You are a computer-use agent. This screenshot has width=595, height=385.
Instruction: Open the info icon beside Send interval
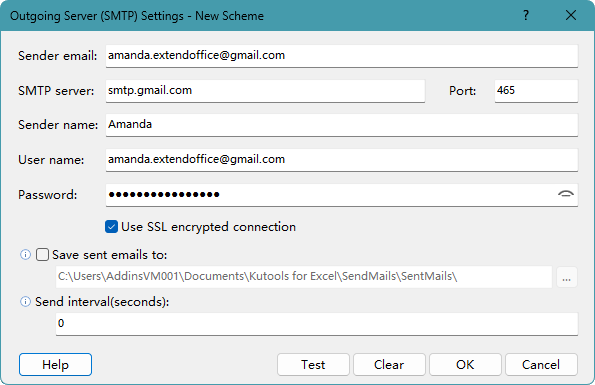point(25,302)
